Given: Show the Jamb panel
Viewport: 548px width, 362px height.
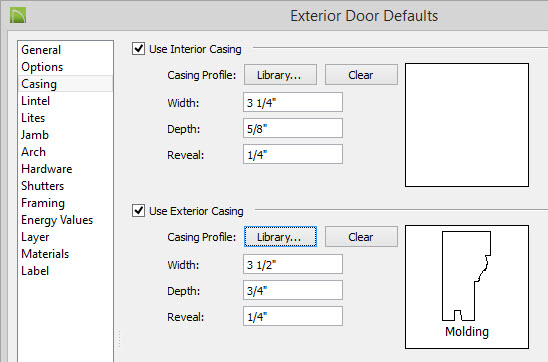Looking at the screenshot, I should coord(65,135).
